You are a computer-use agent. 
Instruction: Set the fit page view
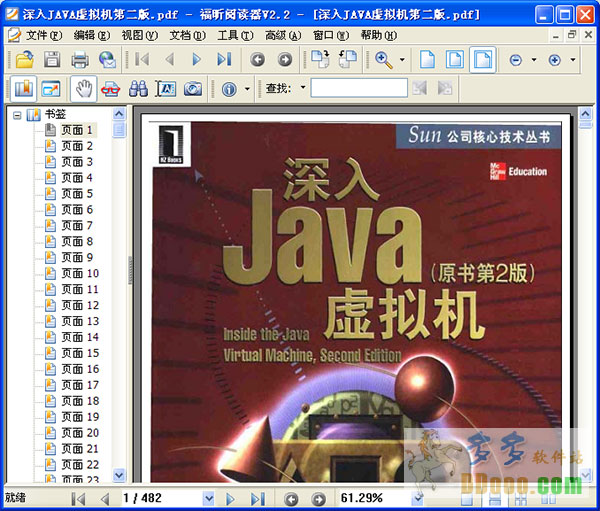tap(455, 59)
